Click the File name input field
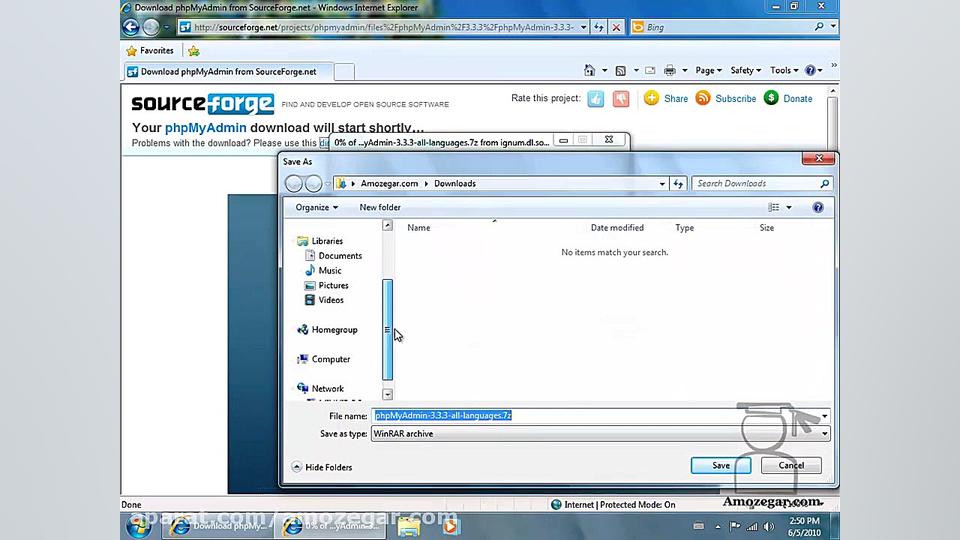The width and height of the screenshot is (960, 540). [601, 416]
